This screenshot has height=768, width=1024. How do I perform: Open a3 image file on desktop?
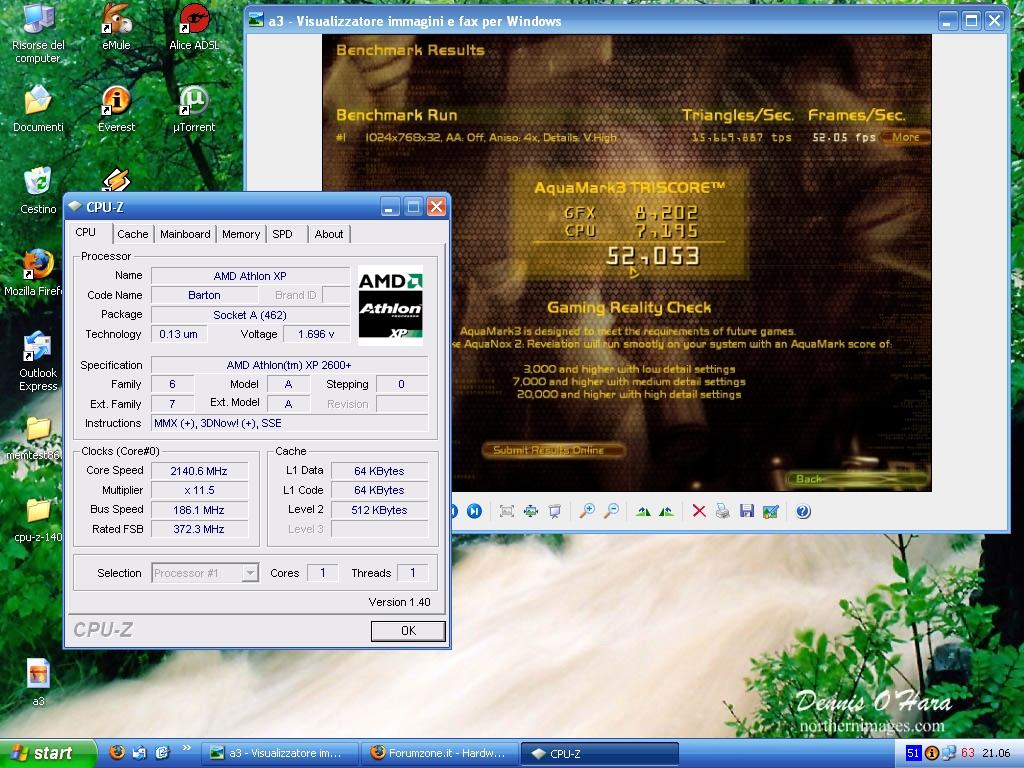(x=38, y=682)
